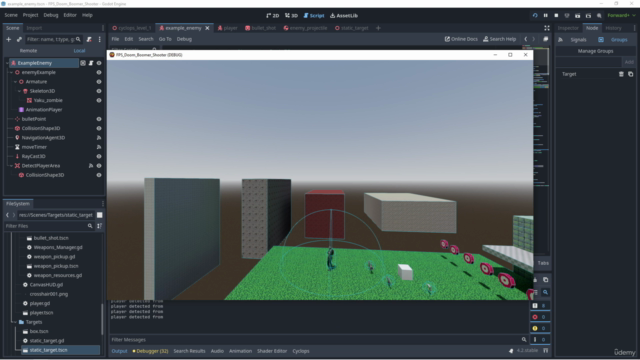640x360 pixels.
Task: Toggle visibility of ExampleEnemy node
Action: (x=99, y=63)
